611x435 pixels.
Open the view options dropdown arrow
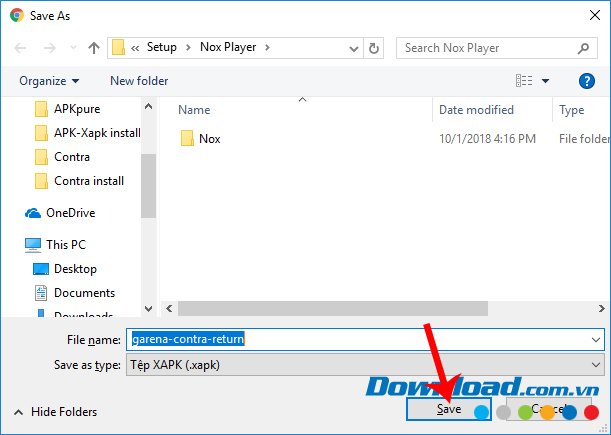[546, 81]
